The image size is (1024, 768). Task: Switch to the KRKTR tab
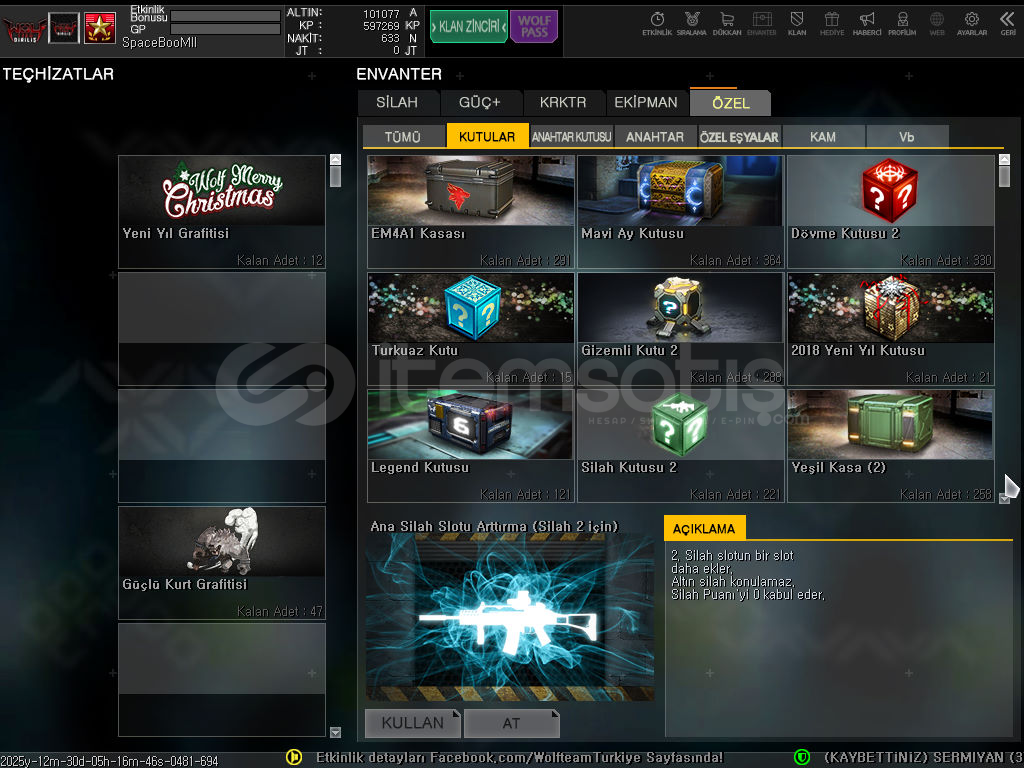pyautogui.click(x=563, y=103)
